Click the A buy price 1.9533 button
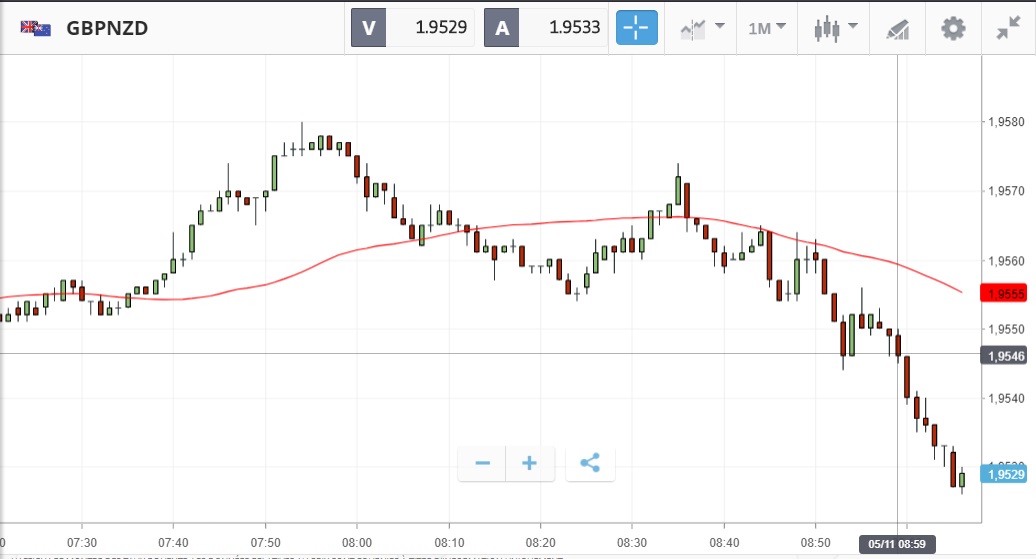The image size is (1036, 559). click(x=546, y=27)
